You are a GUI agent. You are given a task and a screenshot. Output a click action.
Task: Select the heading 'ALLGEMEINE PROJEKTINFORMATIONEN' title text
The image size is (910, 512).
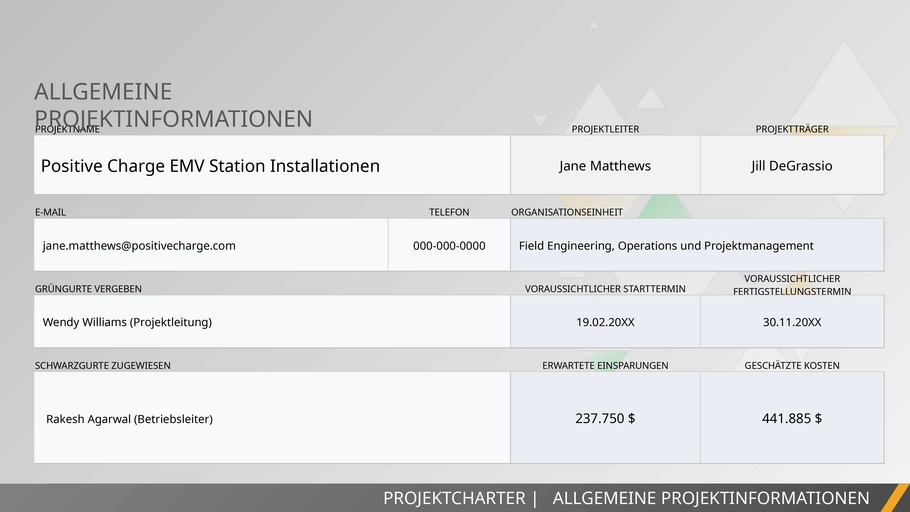click(173, 105)
